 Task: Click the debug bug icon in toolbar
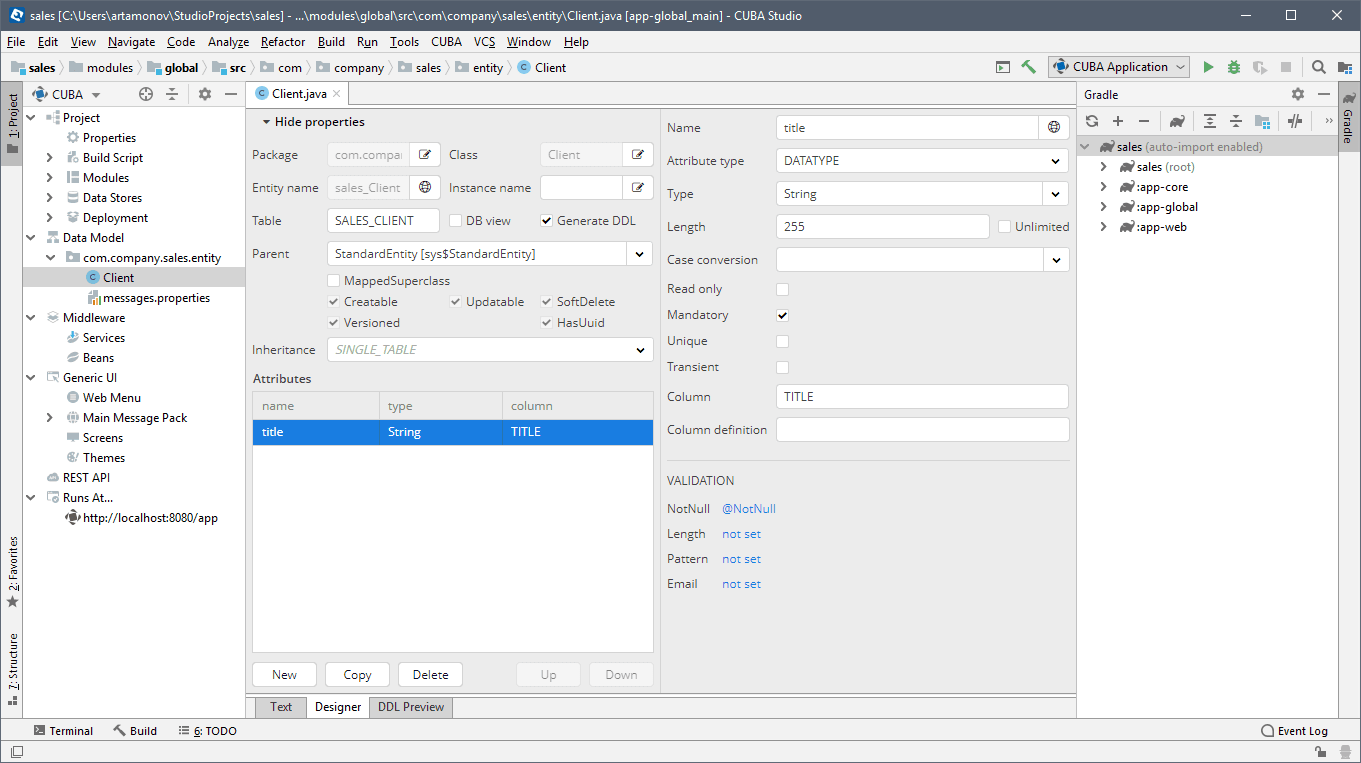click(1234, 67)
